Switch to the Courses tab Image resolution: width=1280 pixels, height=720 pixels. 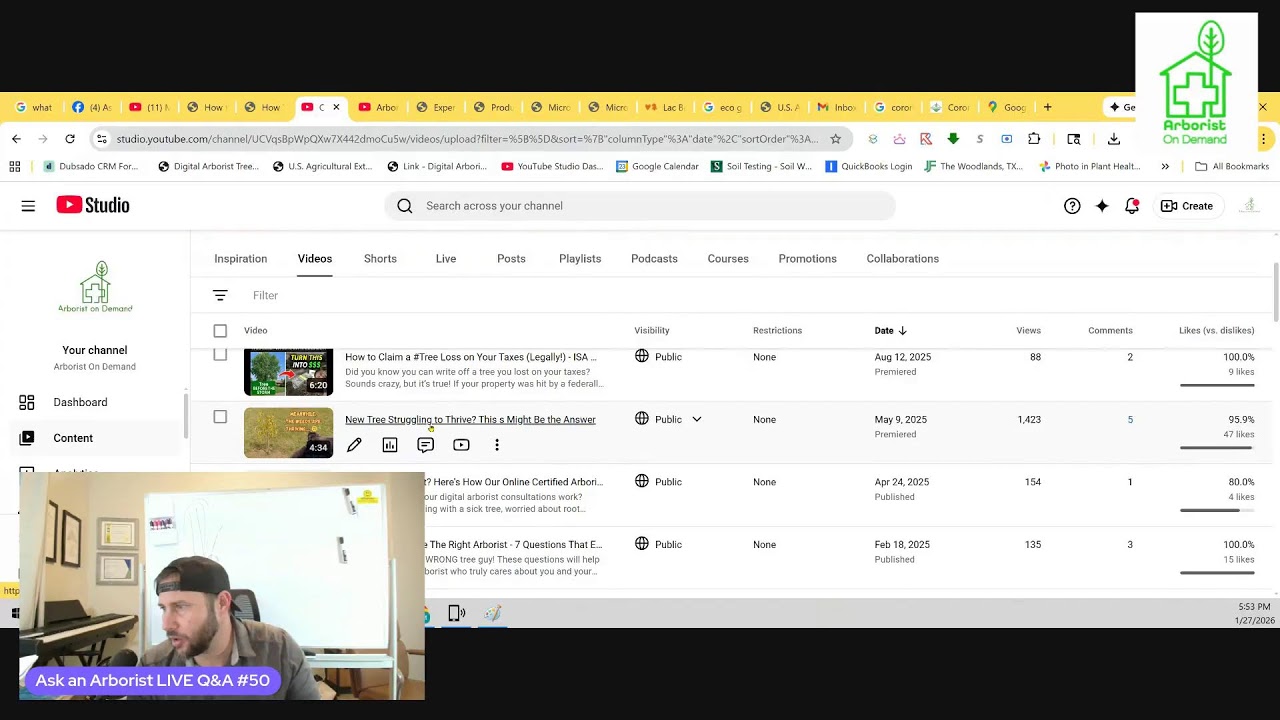[x=728, y=259]
